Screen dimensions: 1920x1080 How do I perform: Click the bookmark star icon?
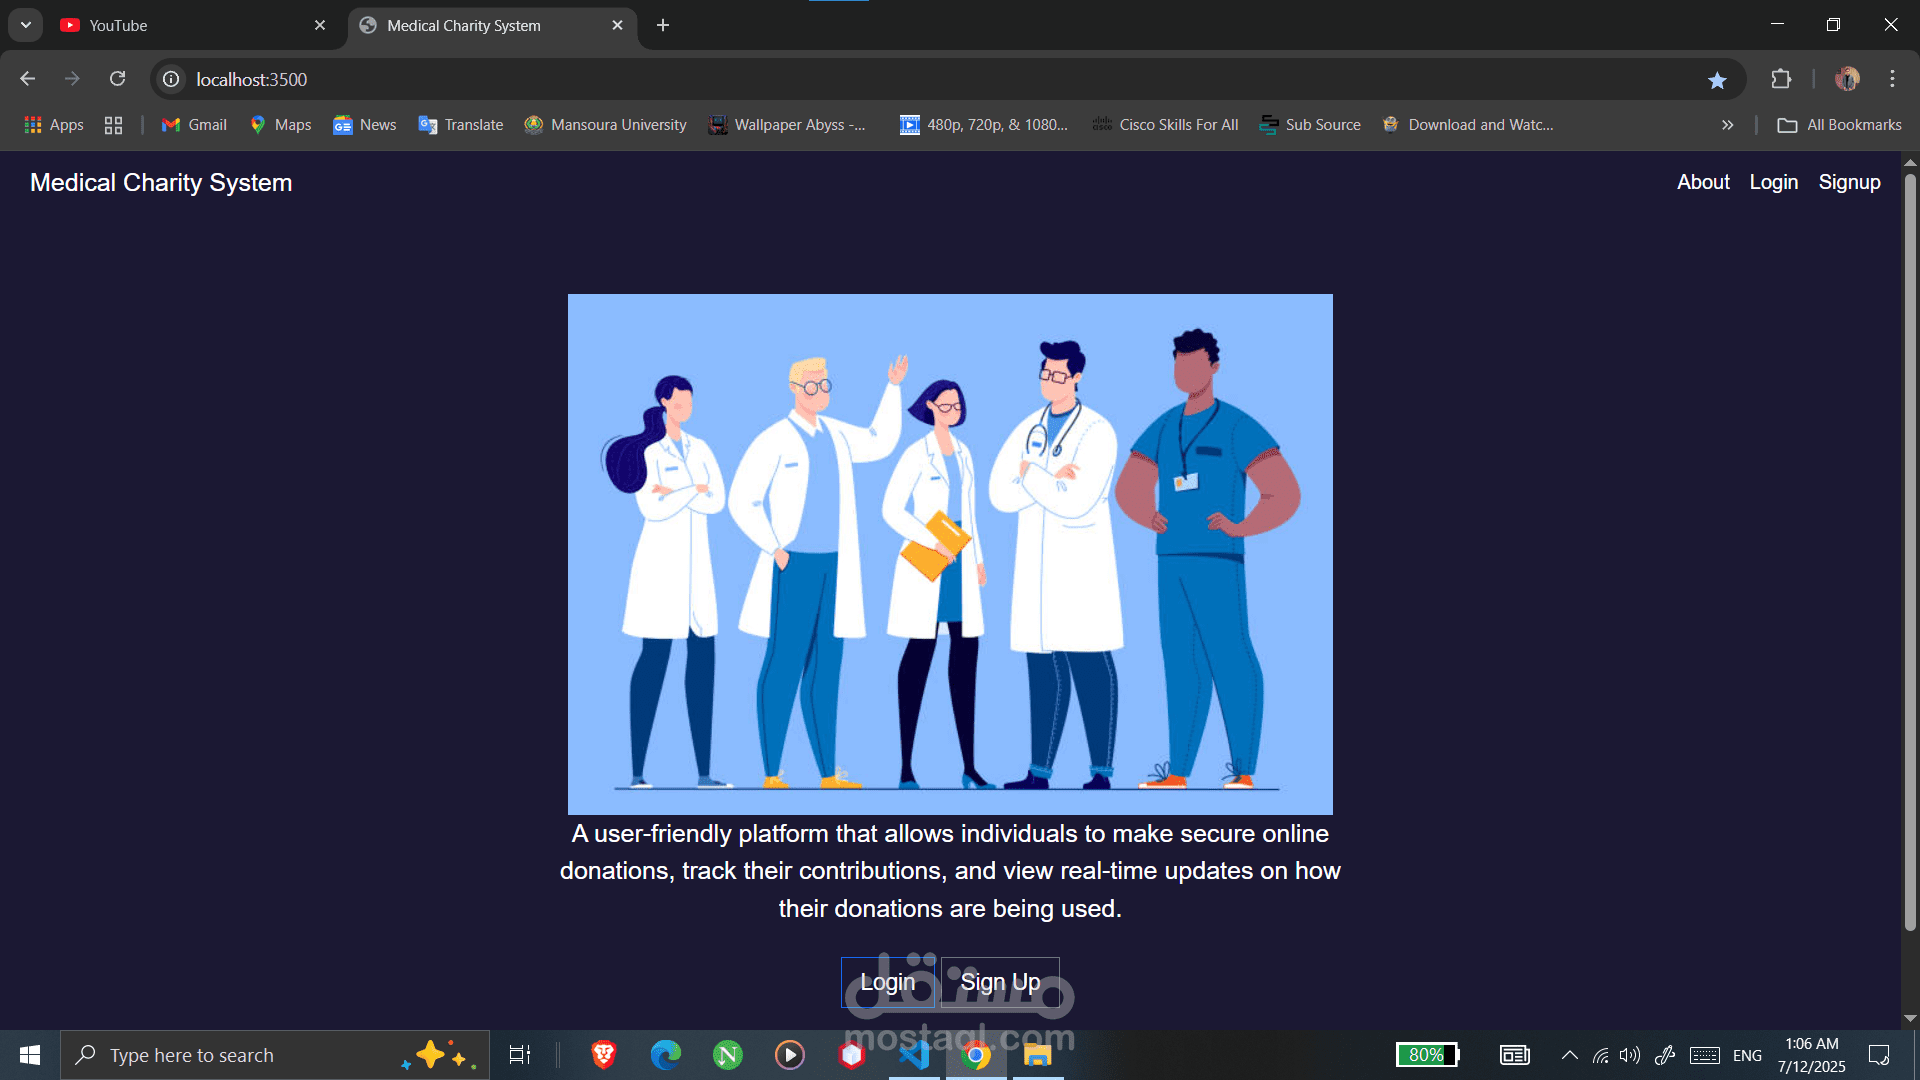[1717, 80]
